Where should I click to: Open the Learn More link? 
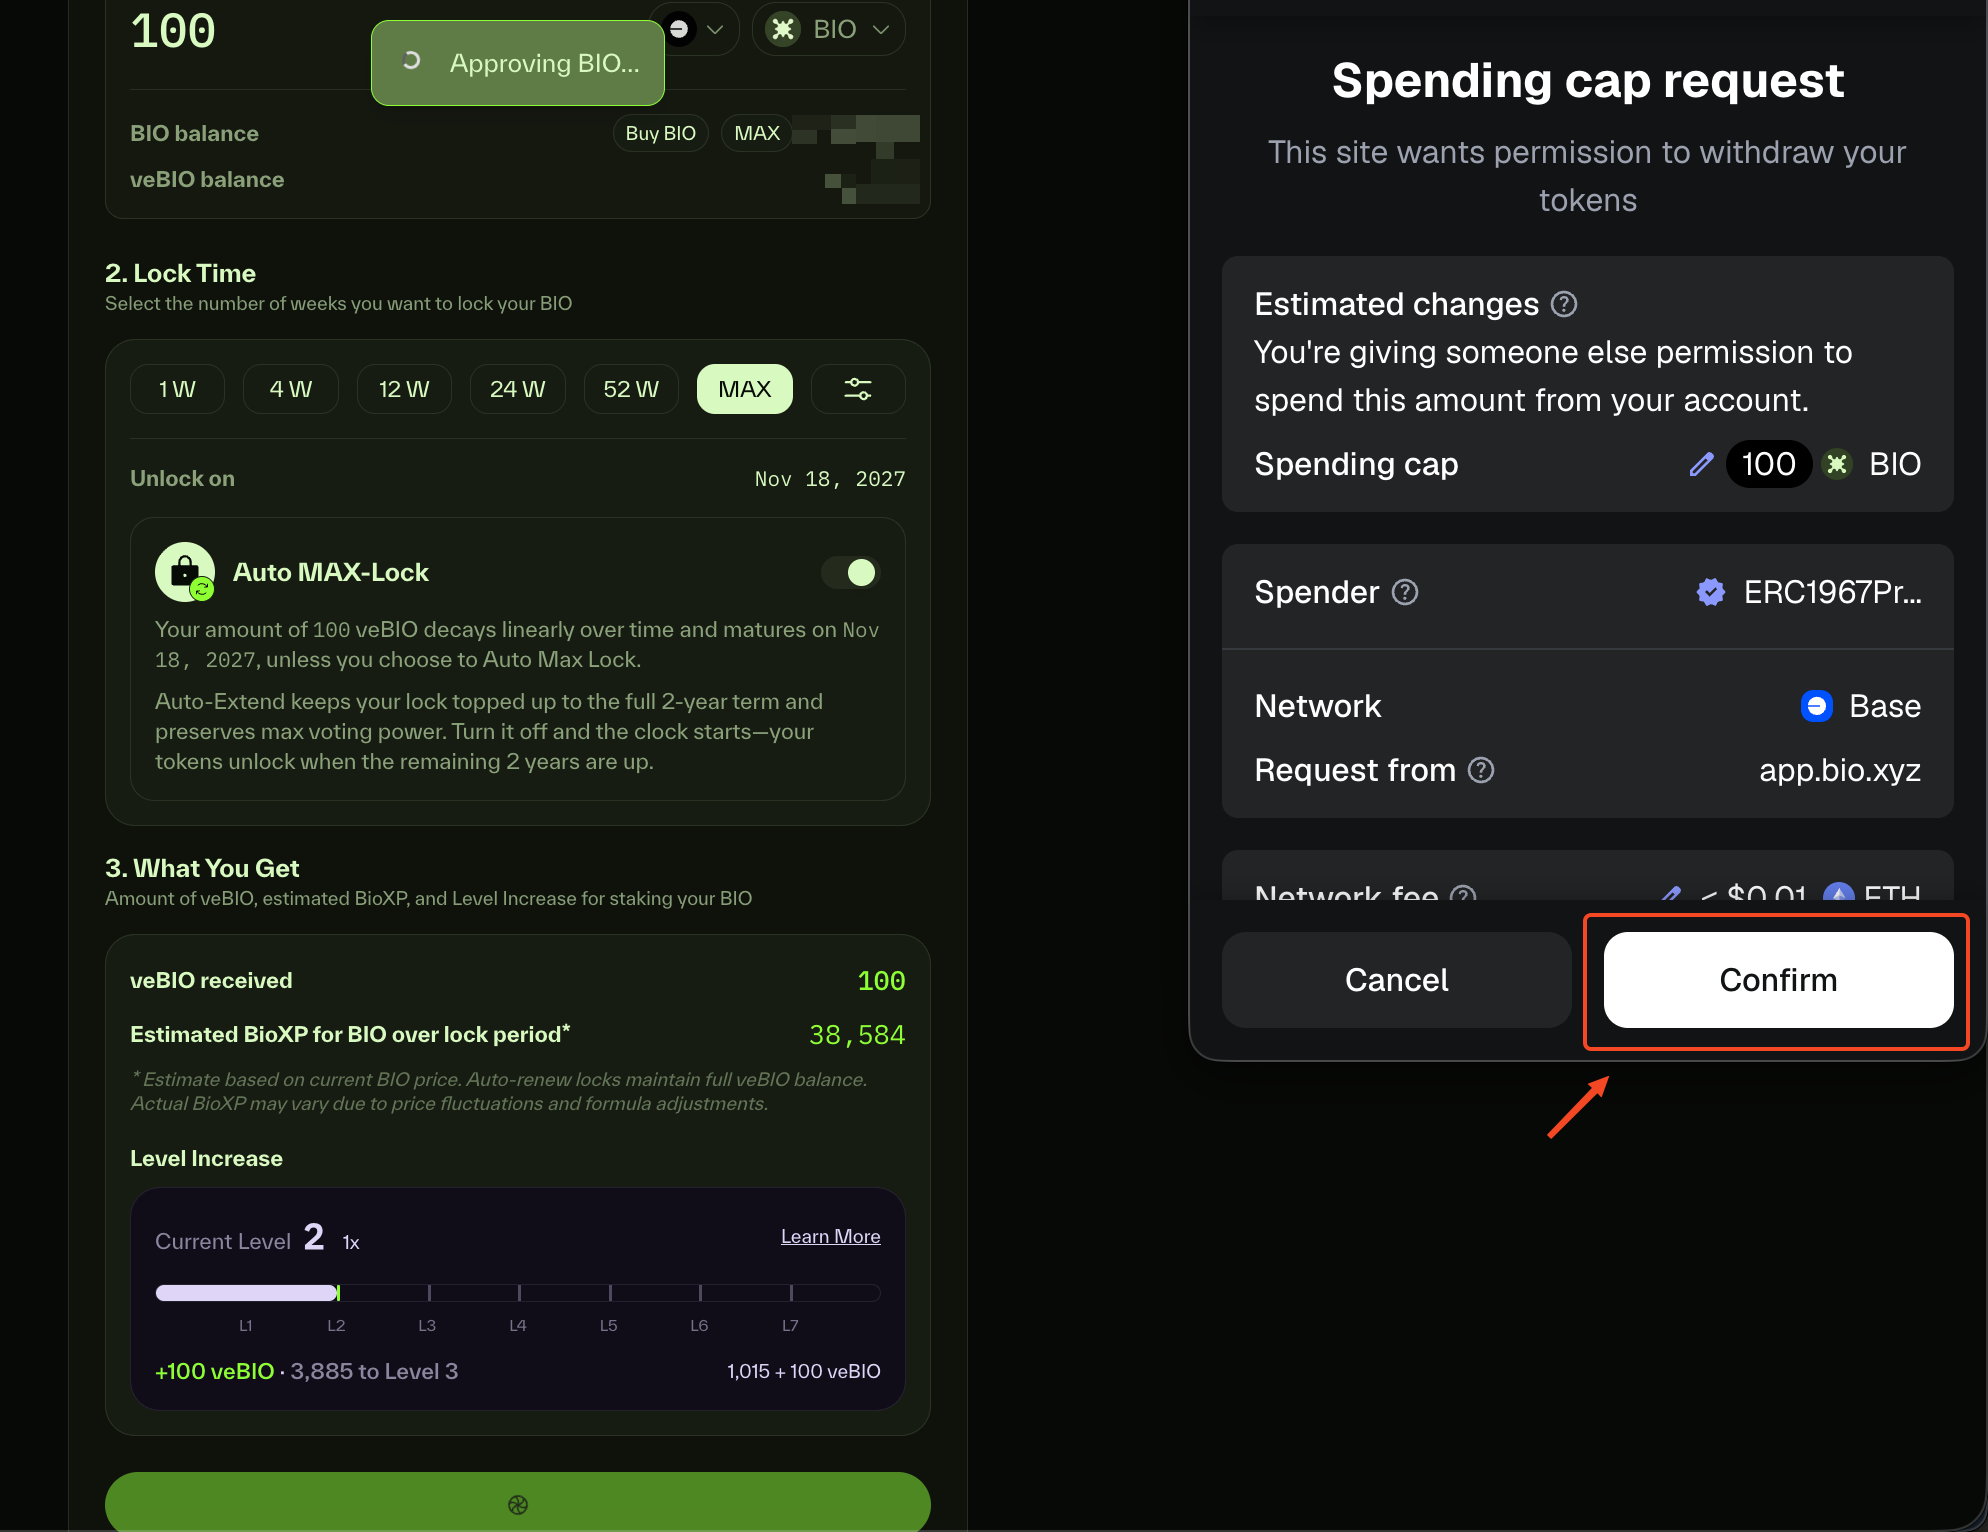pos(830,1236)
